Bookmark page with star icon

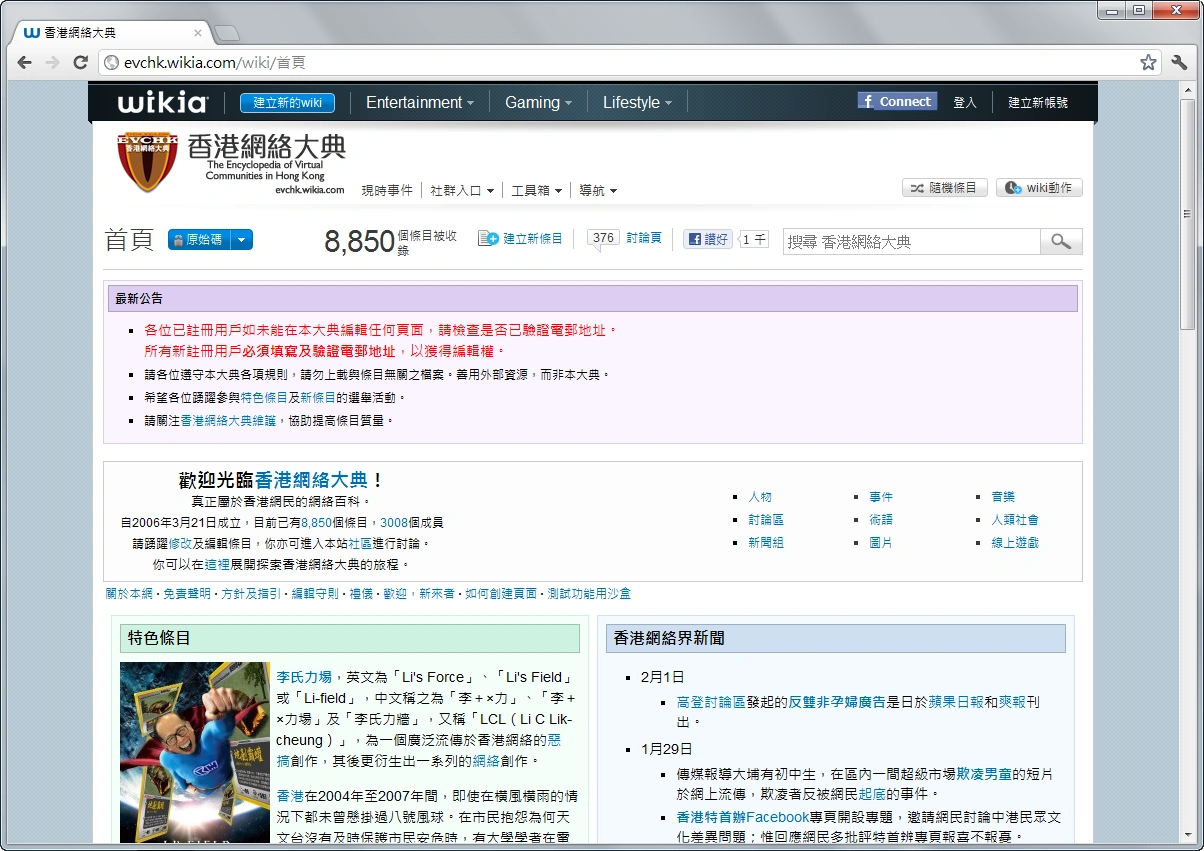click(1148, 62)
